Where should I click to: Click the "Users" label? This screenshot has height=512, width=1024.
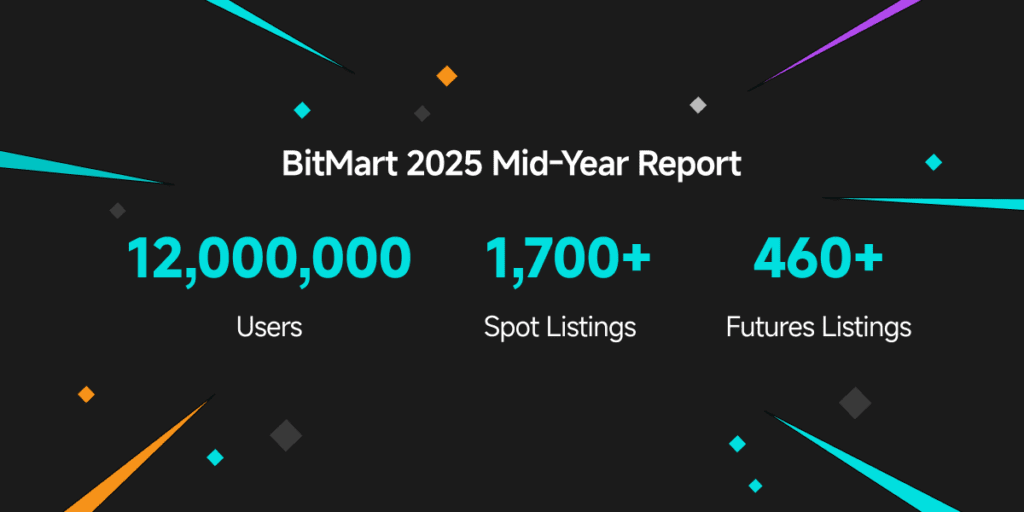tap(269, 326)
